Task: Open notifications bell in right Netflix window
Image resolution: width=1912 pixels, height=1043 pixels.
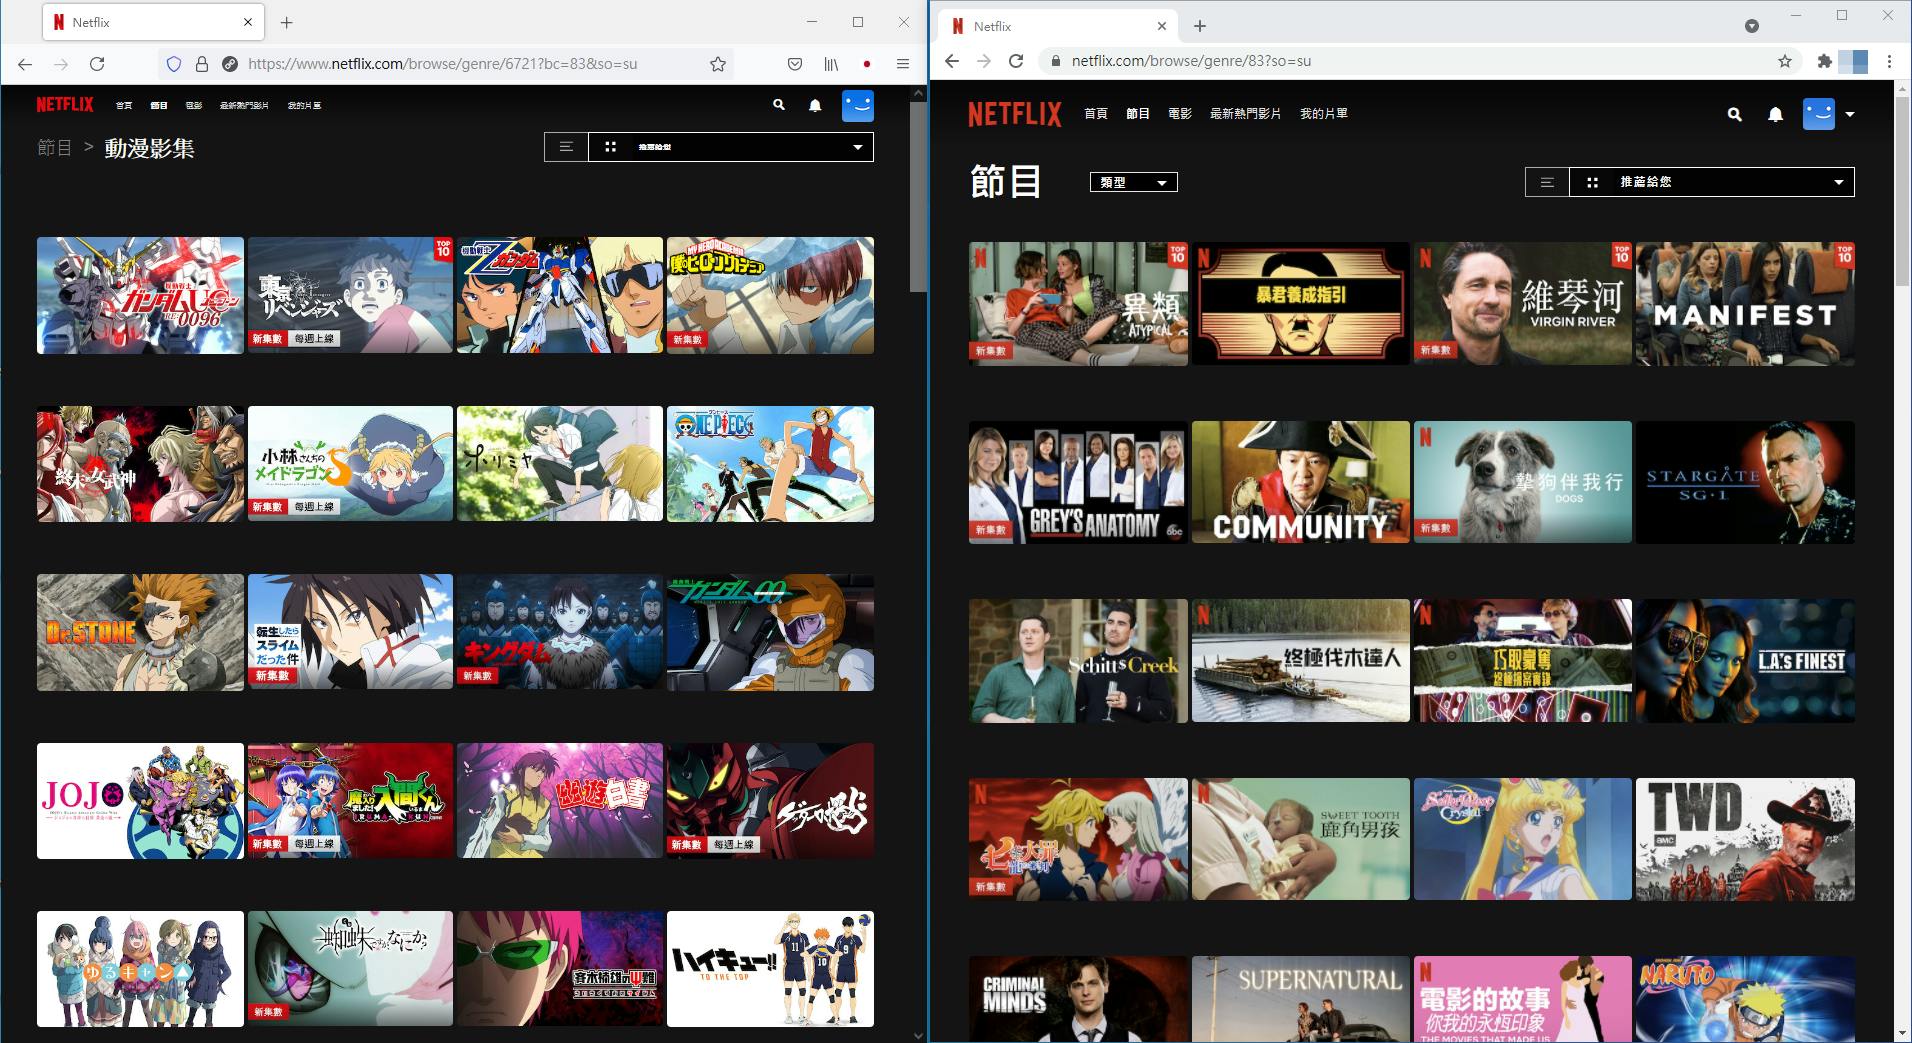Action: click(x=1775, y=115)
